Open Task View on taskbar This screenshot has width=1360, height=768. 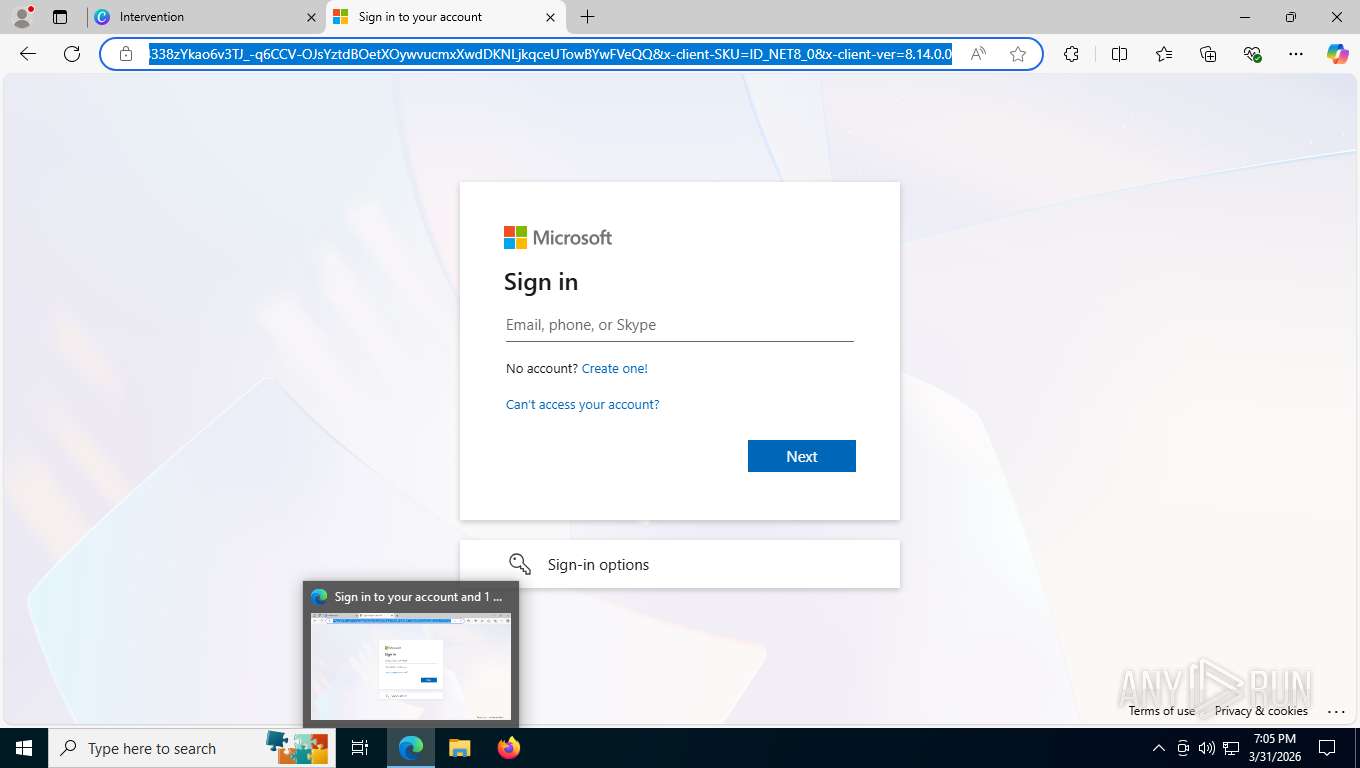(x=360, y=748)
